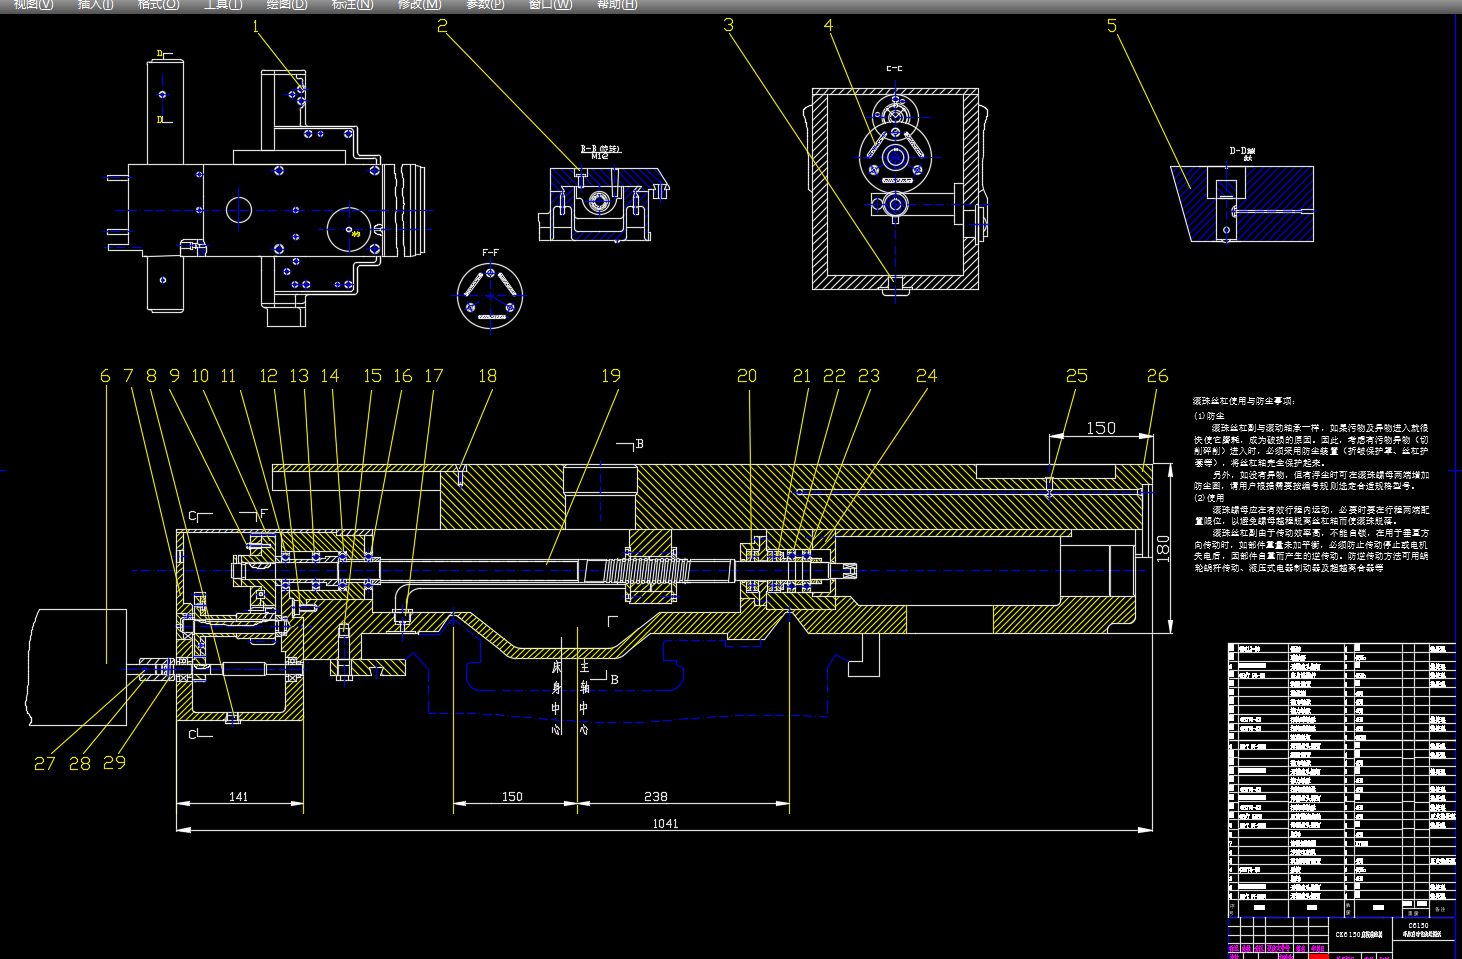Open the 修改(M) menu
This screenshot has height=959, width=1462.
[x=419, y=5]
